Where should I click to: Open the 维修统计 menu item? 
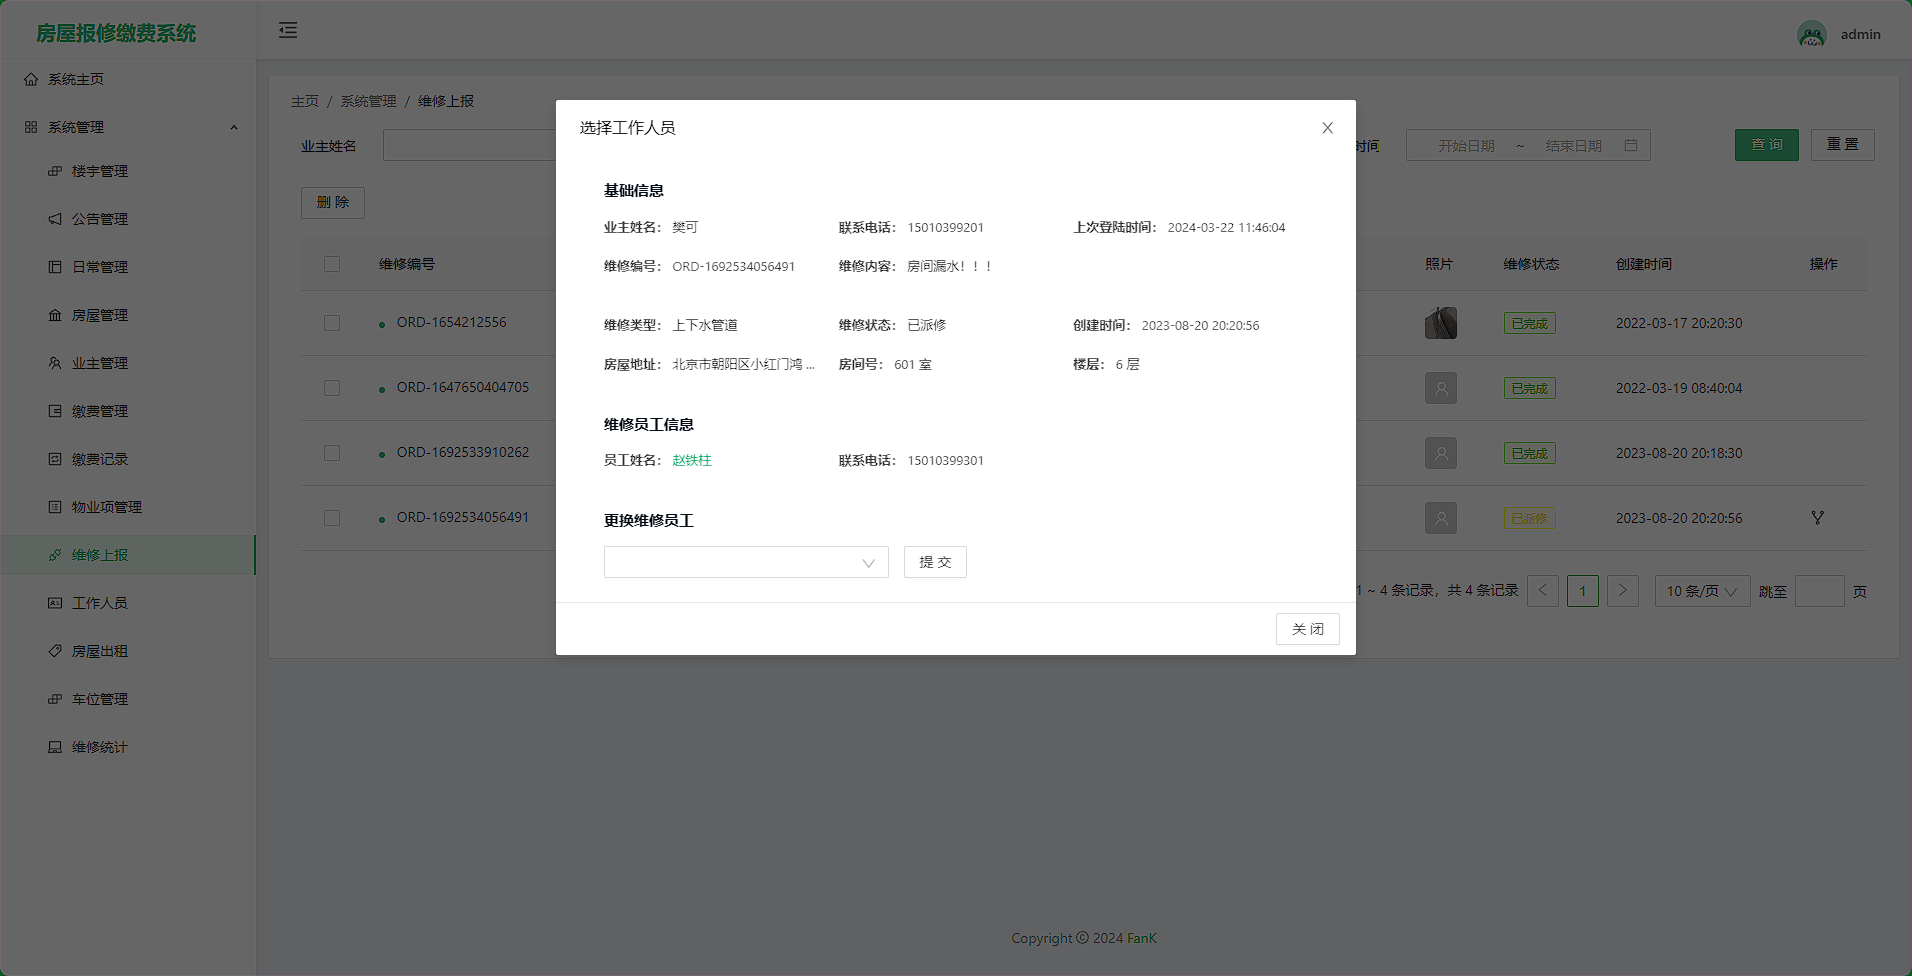pyautogui.click(x=128, y=747)
